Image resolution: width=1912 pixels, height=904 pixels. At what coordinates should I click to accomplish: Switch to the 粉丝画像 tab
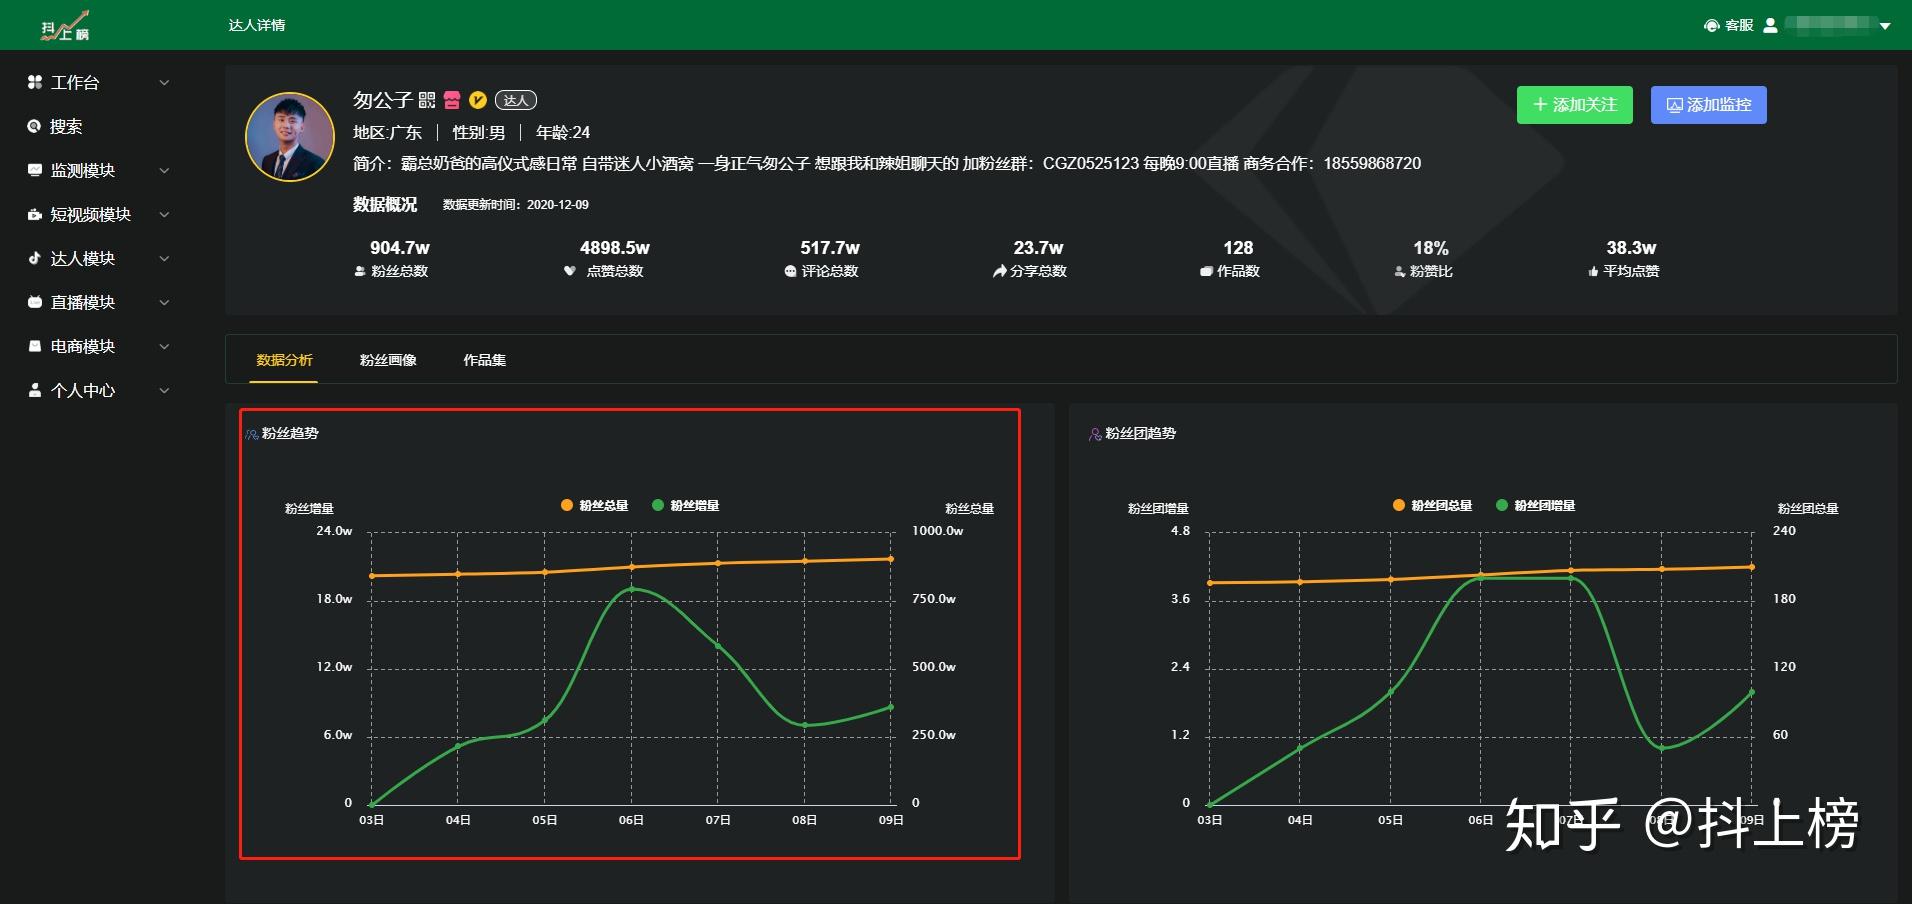pos(388,360)
